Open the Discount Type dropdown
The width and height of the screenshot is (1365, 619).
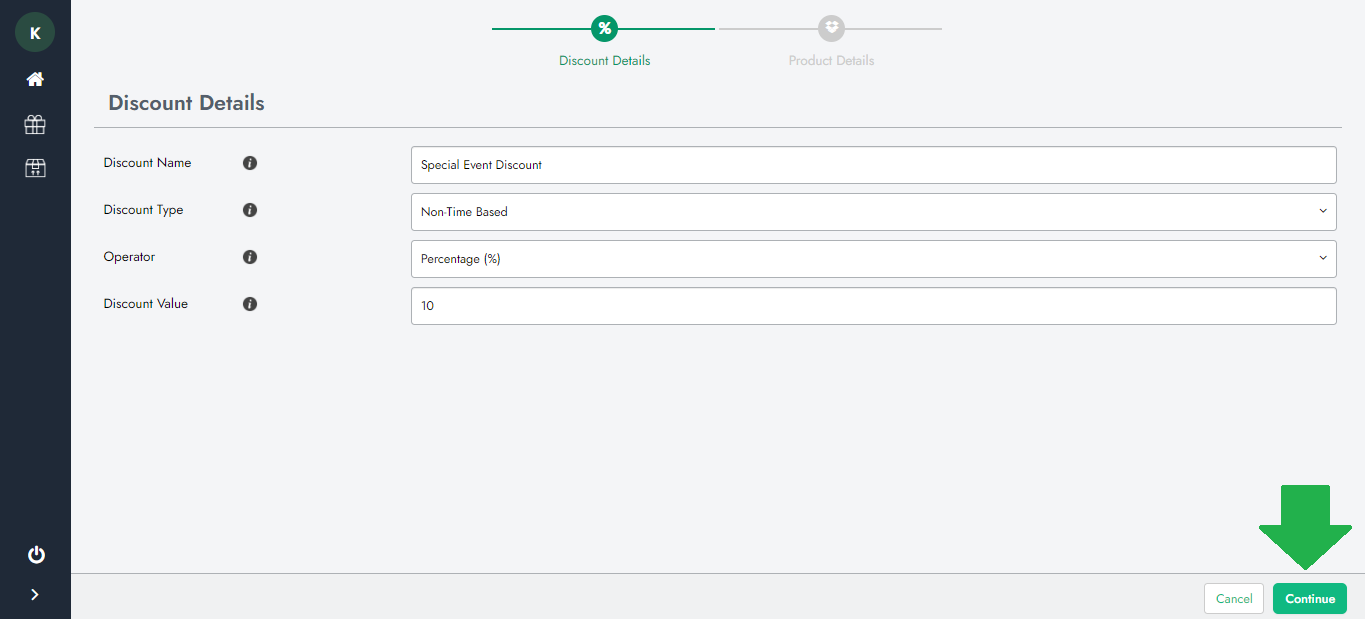coord(873,212)
